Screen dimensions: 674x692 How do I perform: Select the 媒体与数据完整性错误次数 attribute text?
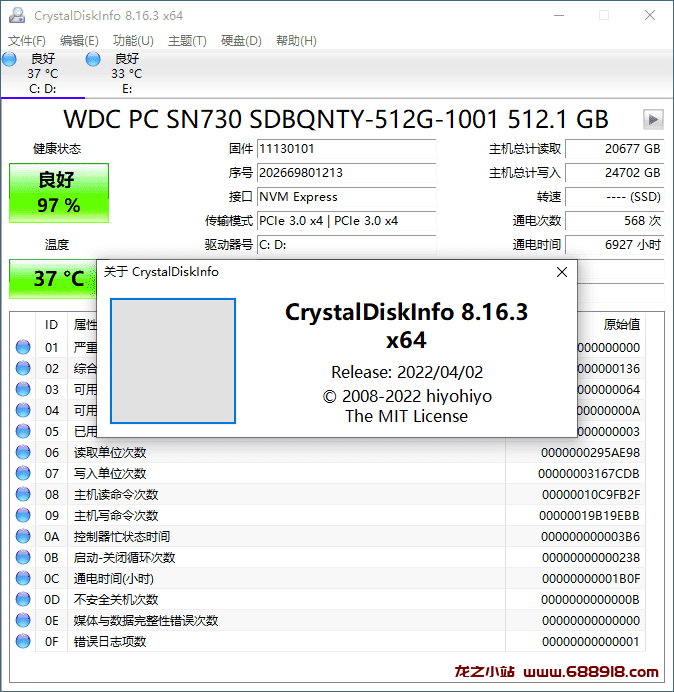coord(146,621)
